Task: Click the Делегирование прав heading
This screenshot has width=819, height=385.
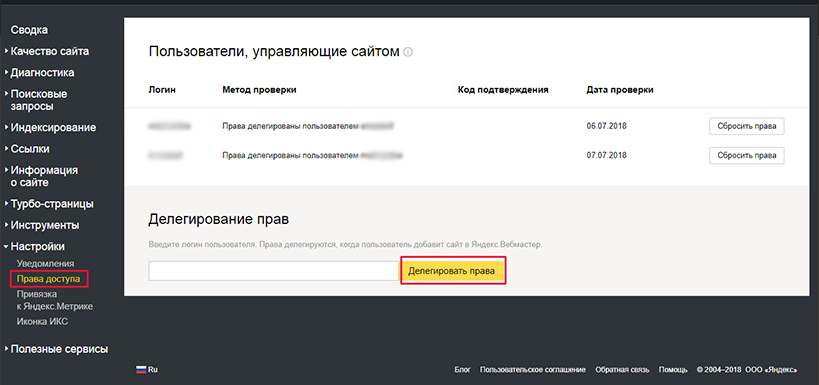Action: [x=219, y=219]
